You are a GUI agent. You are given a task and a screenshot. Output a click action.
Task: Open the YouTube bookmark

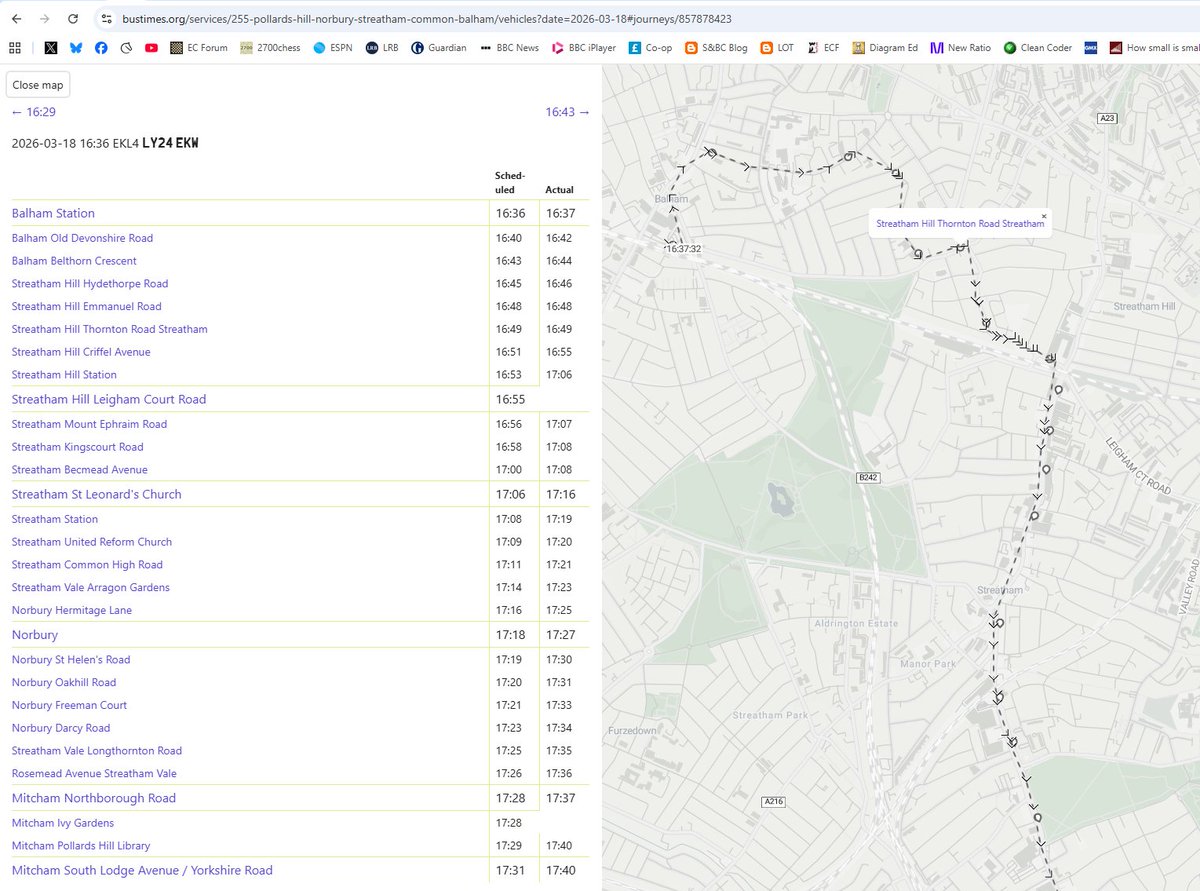151,47
